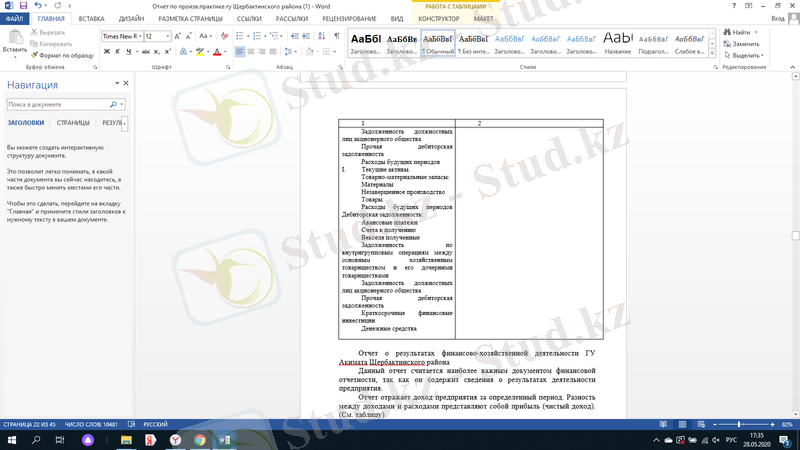
Task: Open Chrome from the Windows taskbar
Action: point(199,440)
